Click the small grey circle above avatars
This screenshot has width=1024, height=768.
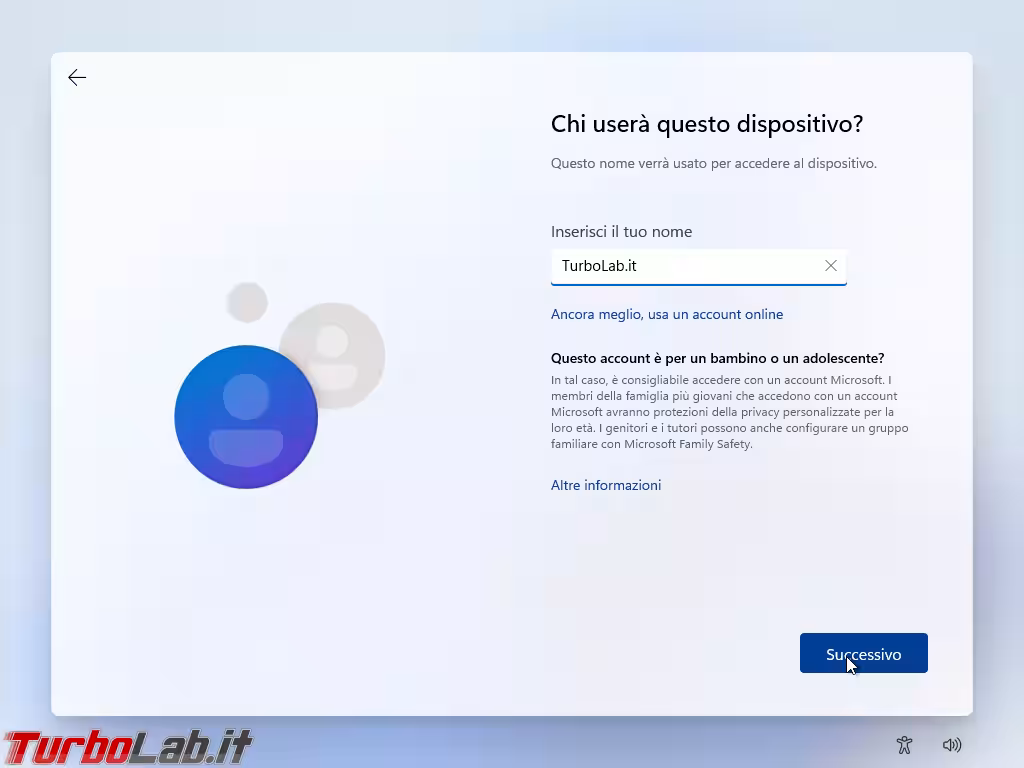tap(247, 301)
